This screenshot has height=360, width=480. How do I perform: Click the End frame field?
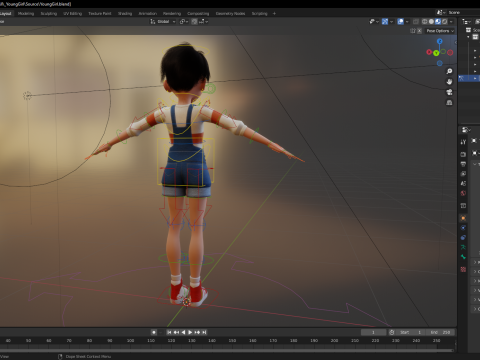coord(441,332)
